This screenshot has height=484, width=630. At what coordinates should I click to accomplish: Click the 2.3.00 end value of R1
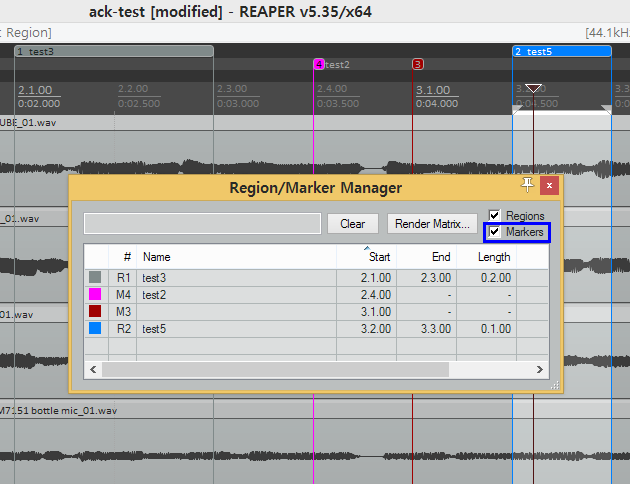[x=436, y=278]
